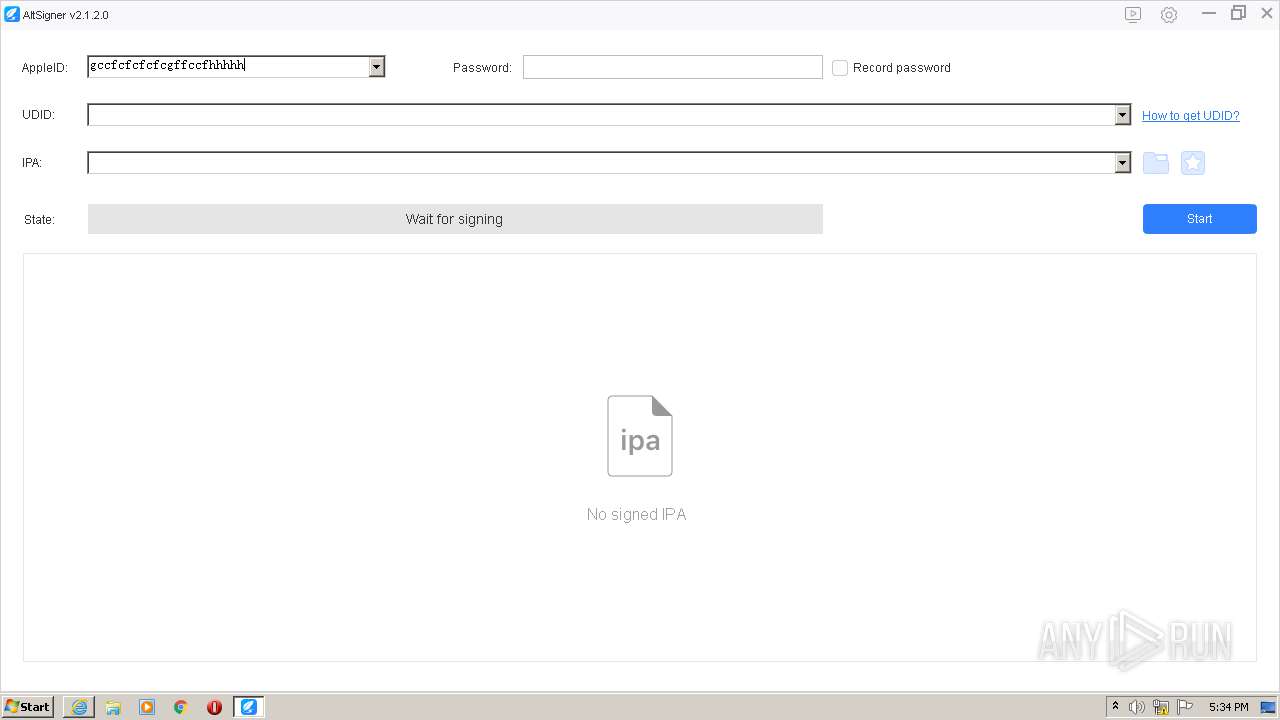
Task: Click into the AppleID text field
Action: point(228,67)
